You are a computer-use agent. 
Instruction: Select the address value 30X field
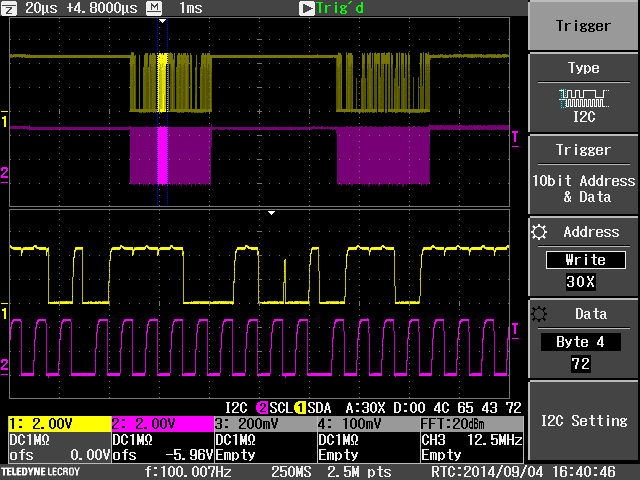[x=583, y=282]
